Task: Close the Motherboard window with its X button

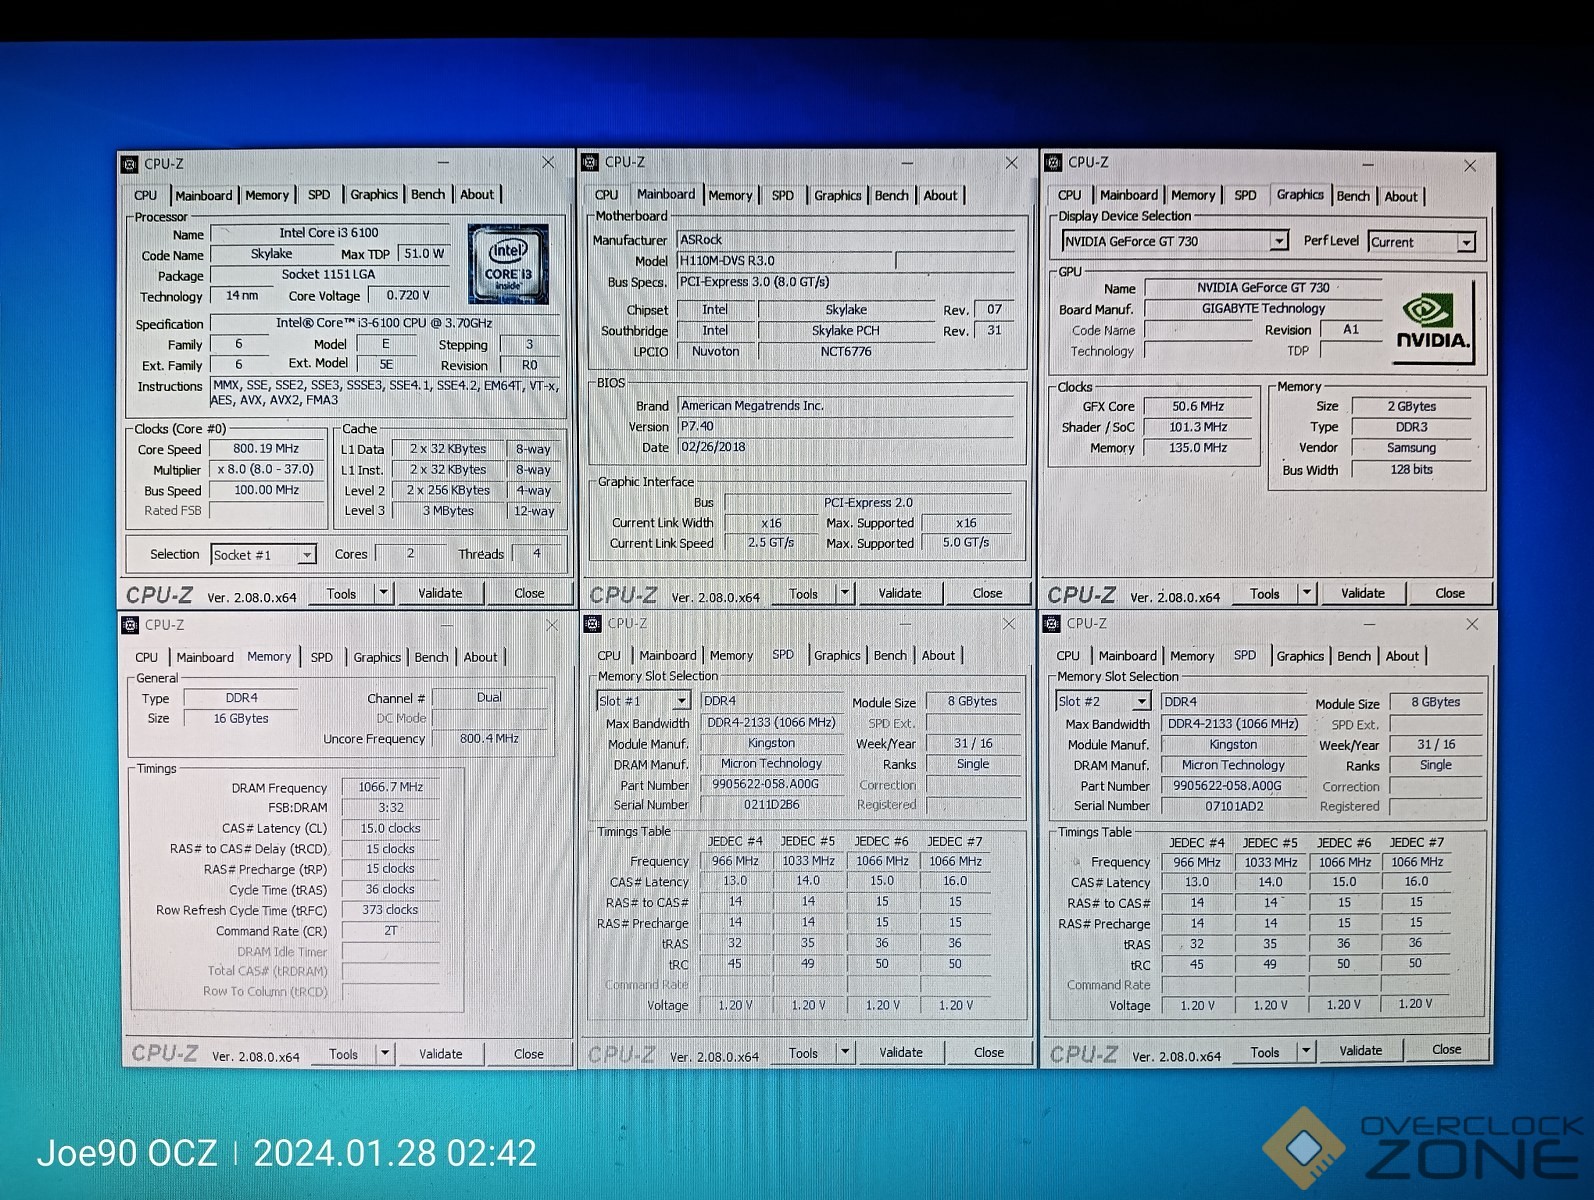Action: pos(1012,162)
